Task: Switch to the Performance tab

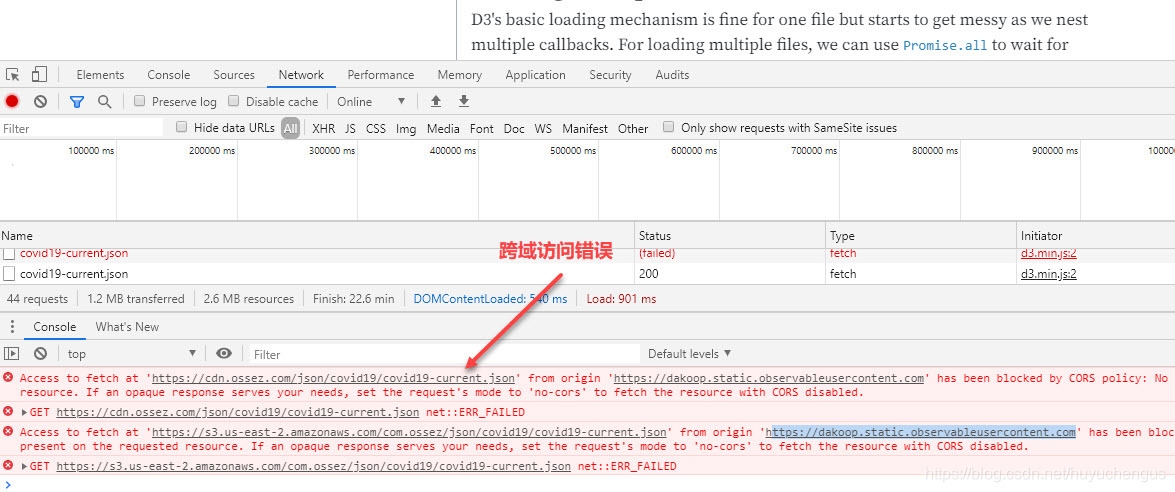Action: click(x=380, y=75)
